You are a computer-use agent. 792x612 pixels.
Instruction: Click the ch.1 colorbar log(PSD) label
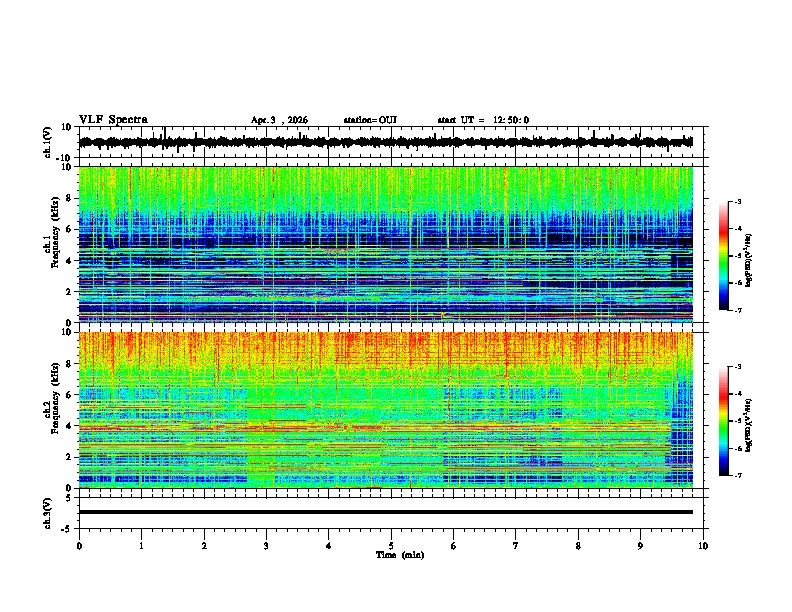(x=749, y=260)
